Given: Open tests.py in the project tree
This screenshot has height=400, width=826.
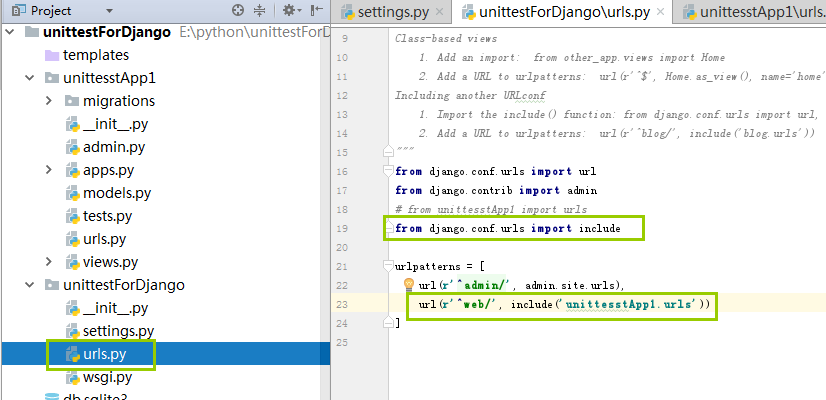Looking at the screenshot, I should [107, 216].
